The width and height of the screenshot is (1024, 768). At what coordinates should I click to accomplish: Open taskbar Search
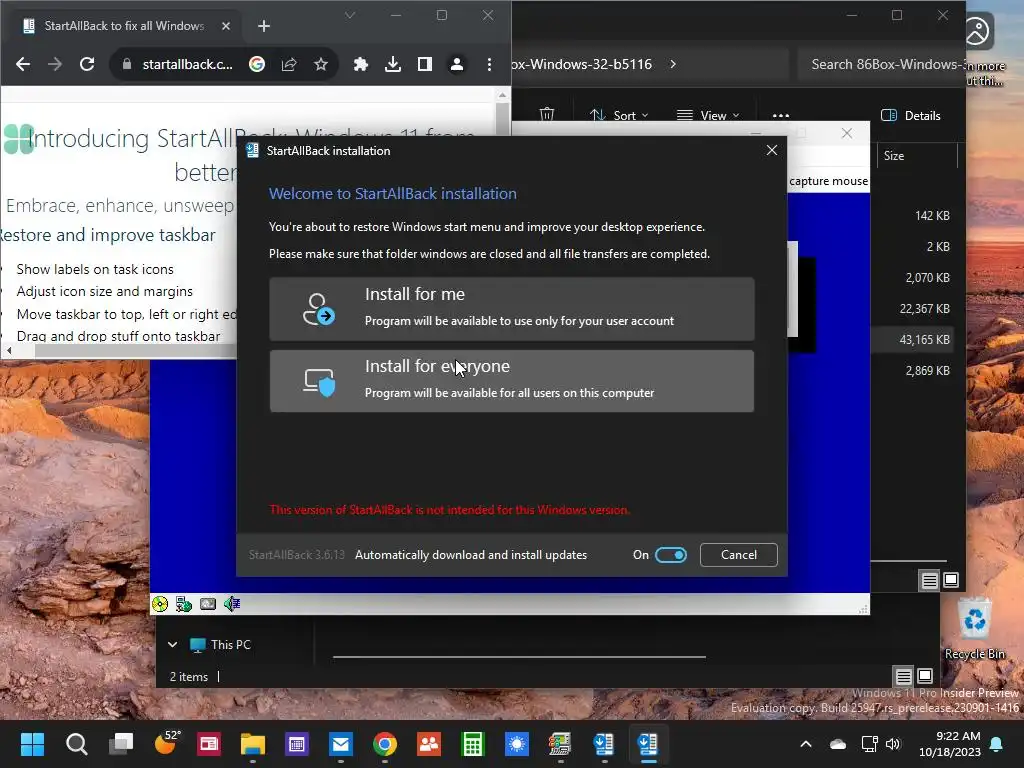(x=76, y=744)
